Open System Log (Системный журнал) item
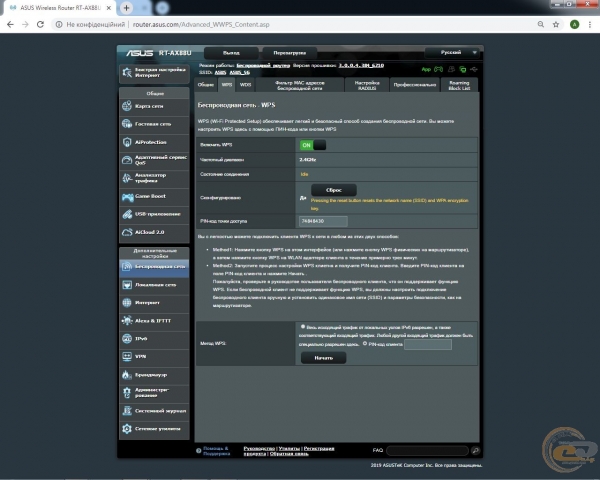Viewport: 600px width, 480px height. click(x=154, y=411)
